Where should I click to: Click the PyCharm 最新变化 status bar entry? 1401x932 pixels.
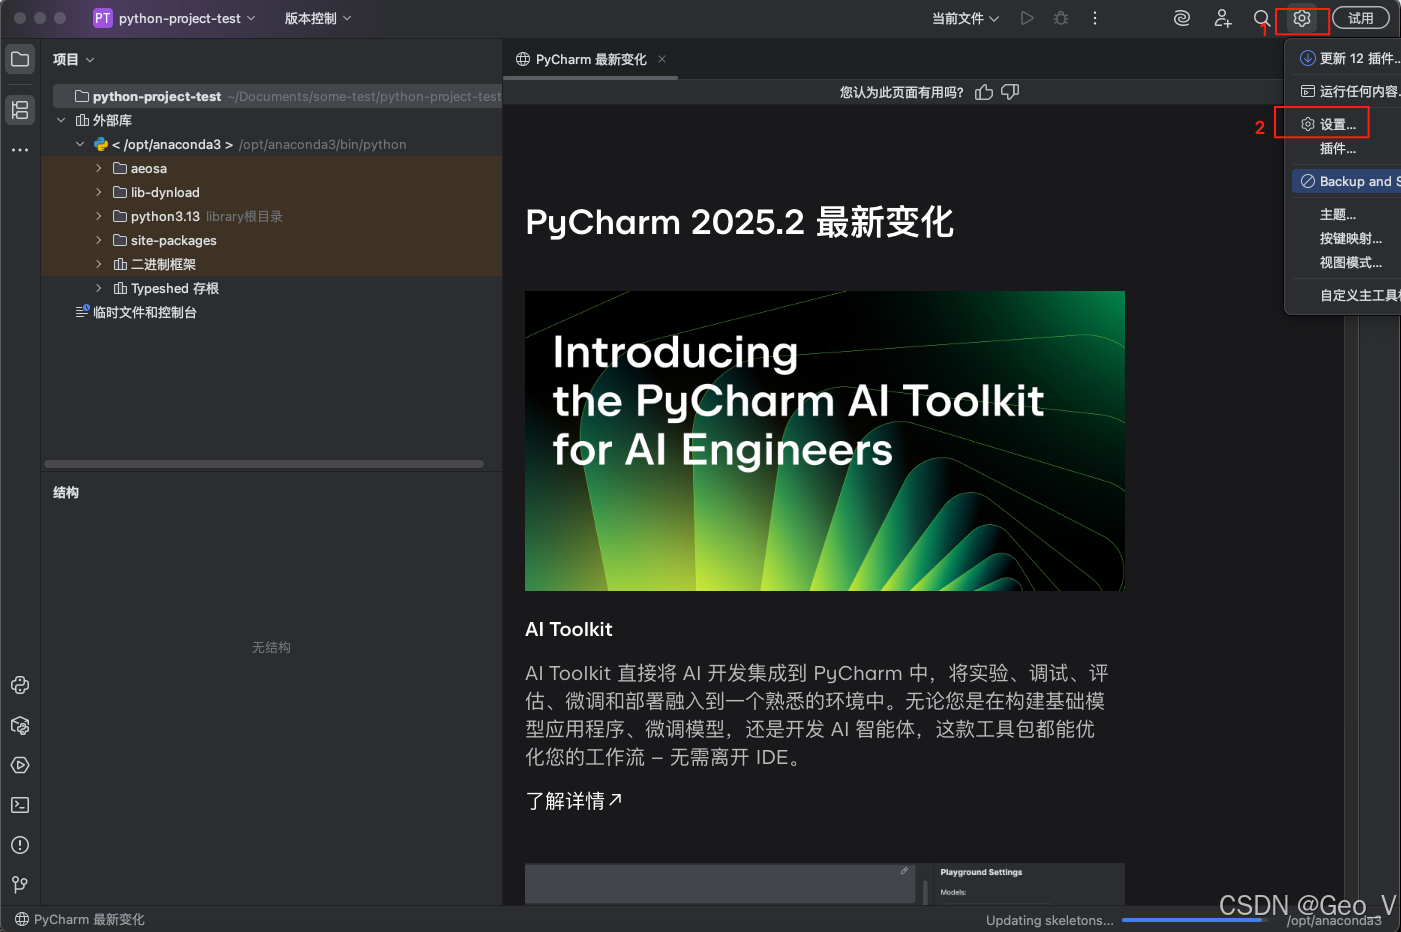[80, 919]
